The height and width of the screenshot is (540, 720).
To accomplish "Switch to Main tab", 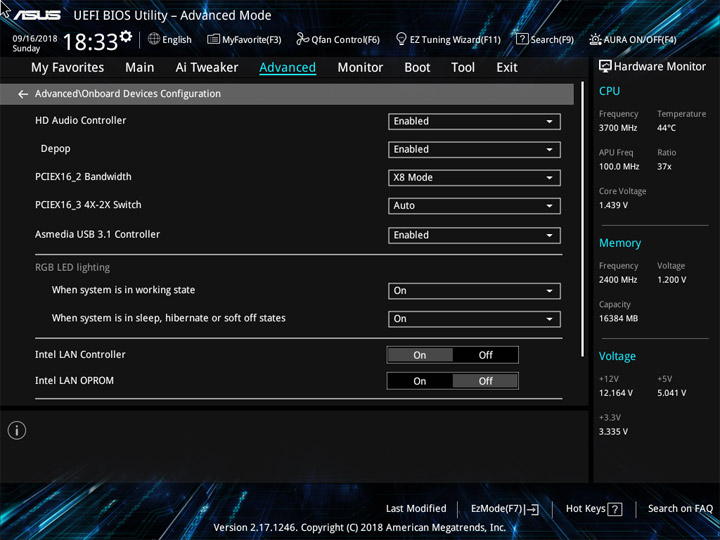I will click(140, 68).
